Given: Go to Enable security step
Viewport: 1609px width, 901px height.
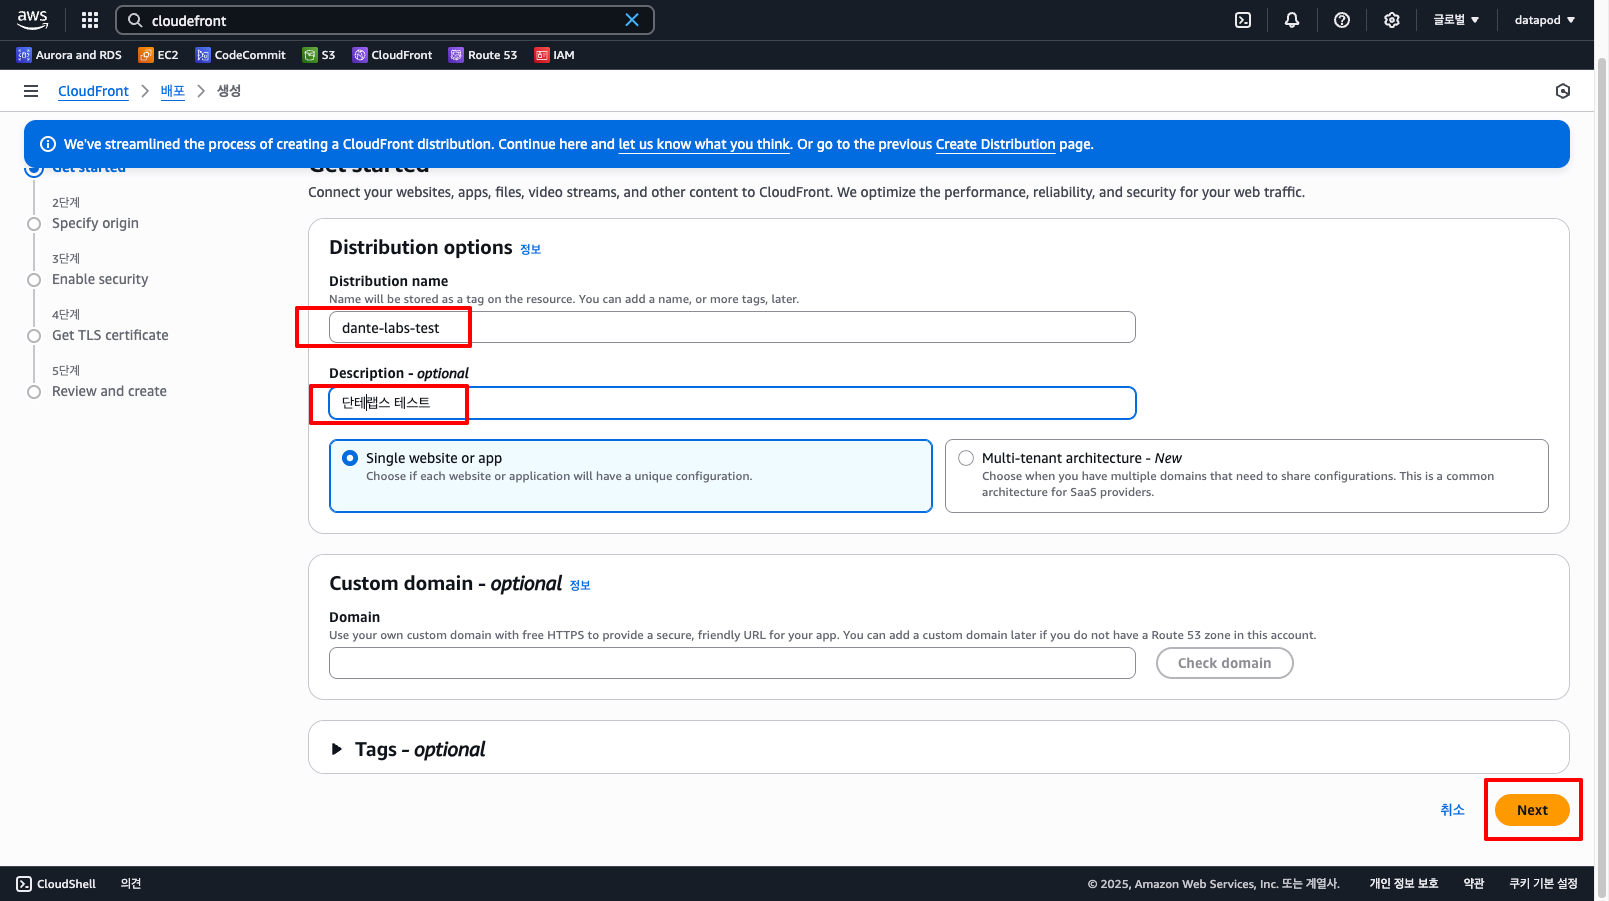Looking at the screenshot, I should point(100,279).
